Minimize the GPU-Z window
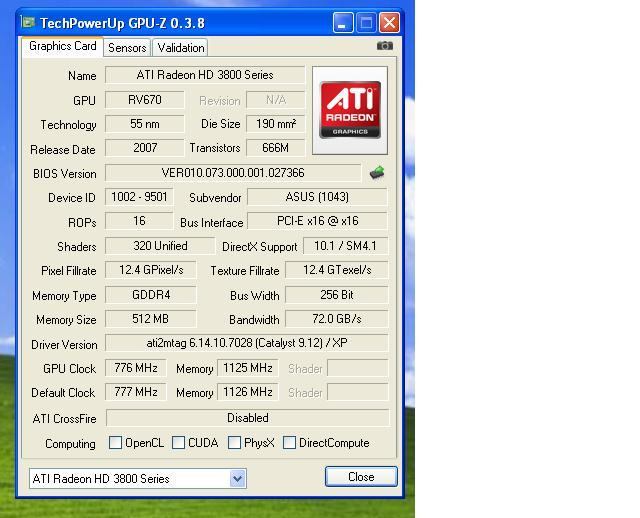The width and height of the screenshot is (640, 518). (x=343, y=22)
